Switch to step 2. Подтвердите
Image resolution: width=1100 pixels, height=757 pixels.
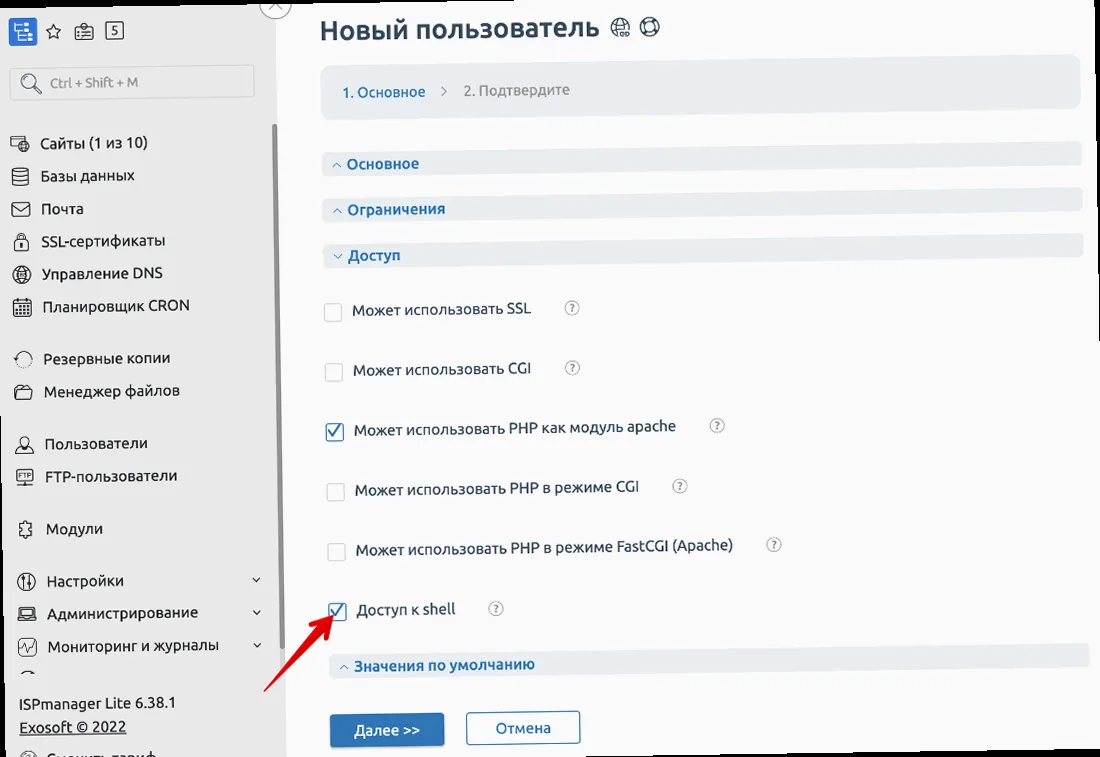point(517,90)
